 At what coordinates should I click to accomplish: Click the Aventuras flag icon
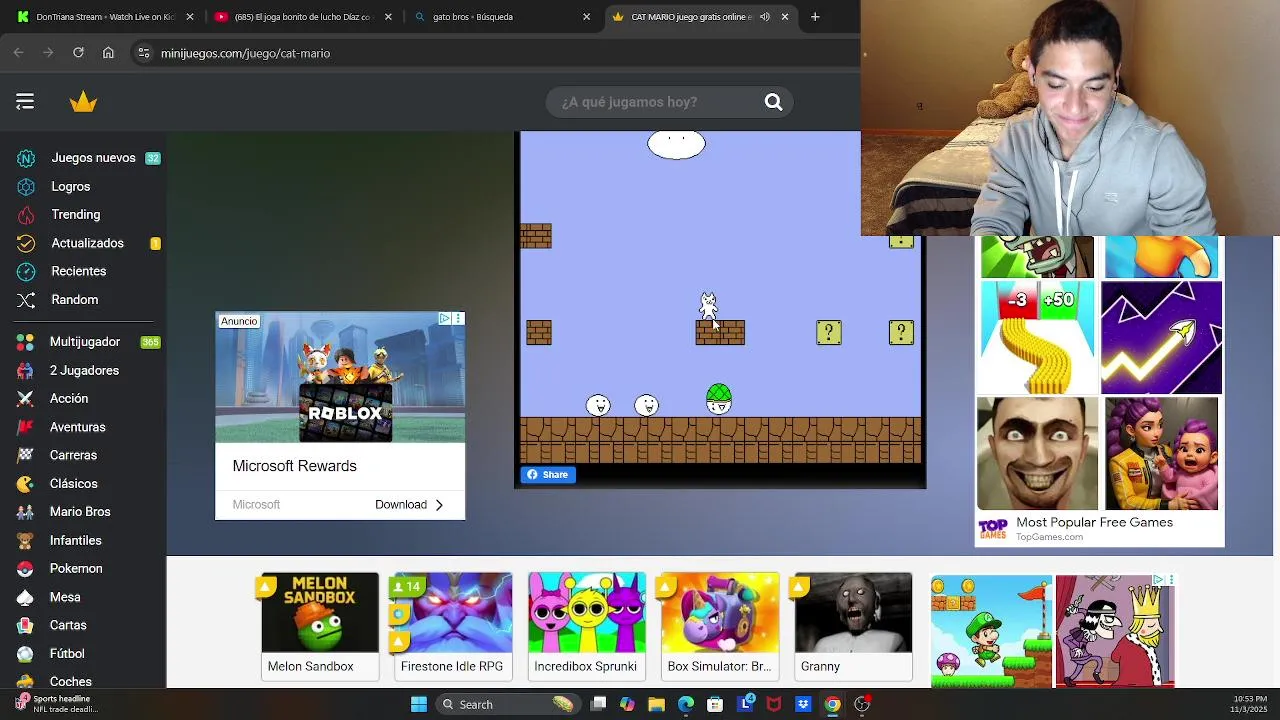(x=26, y=427)
